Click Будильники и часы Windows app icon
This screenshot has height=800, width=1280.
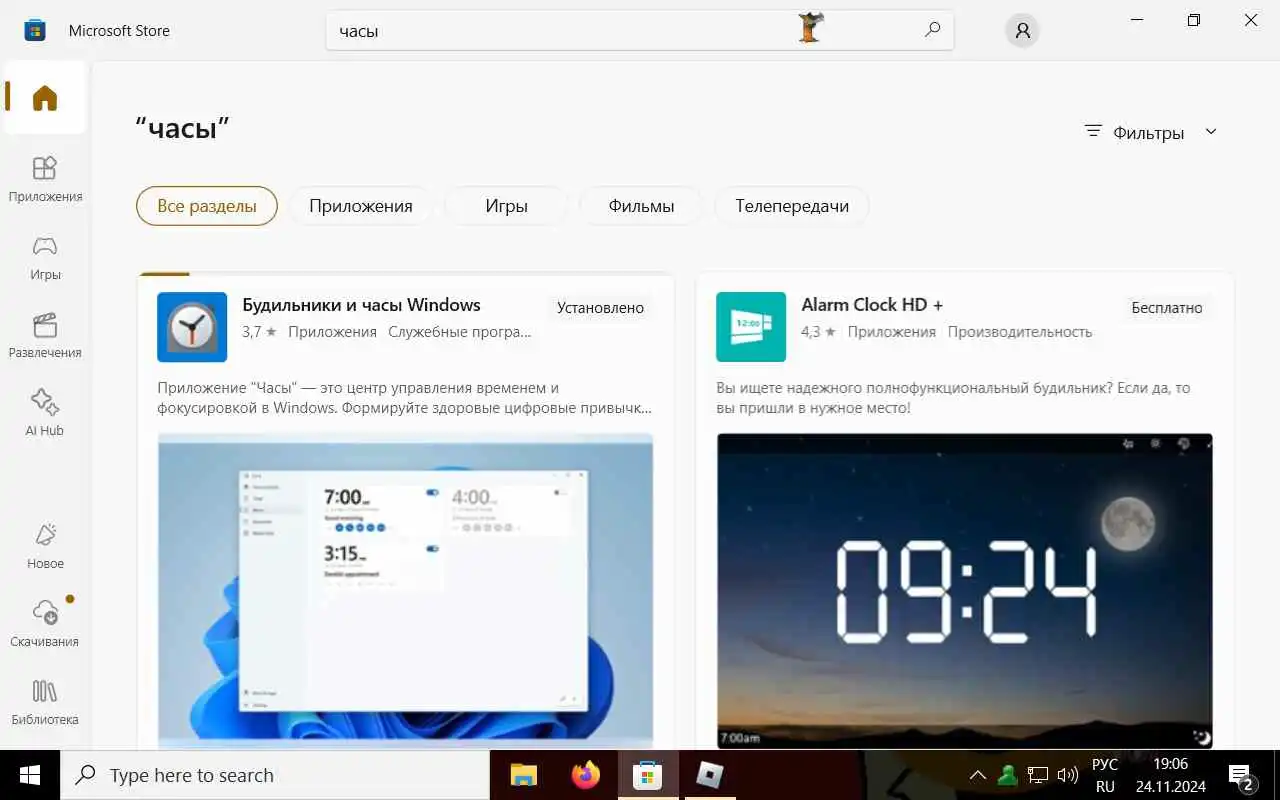pyautogui.click(x=192, y=327)
